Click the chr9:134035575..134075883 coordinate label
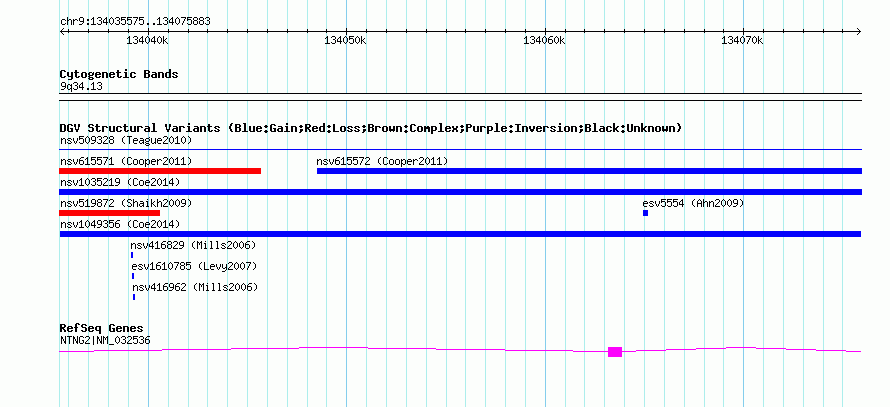Viewport: 890px width, 407px height. (135, 22)
